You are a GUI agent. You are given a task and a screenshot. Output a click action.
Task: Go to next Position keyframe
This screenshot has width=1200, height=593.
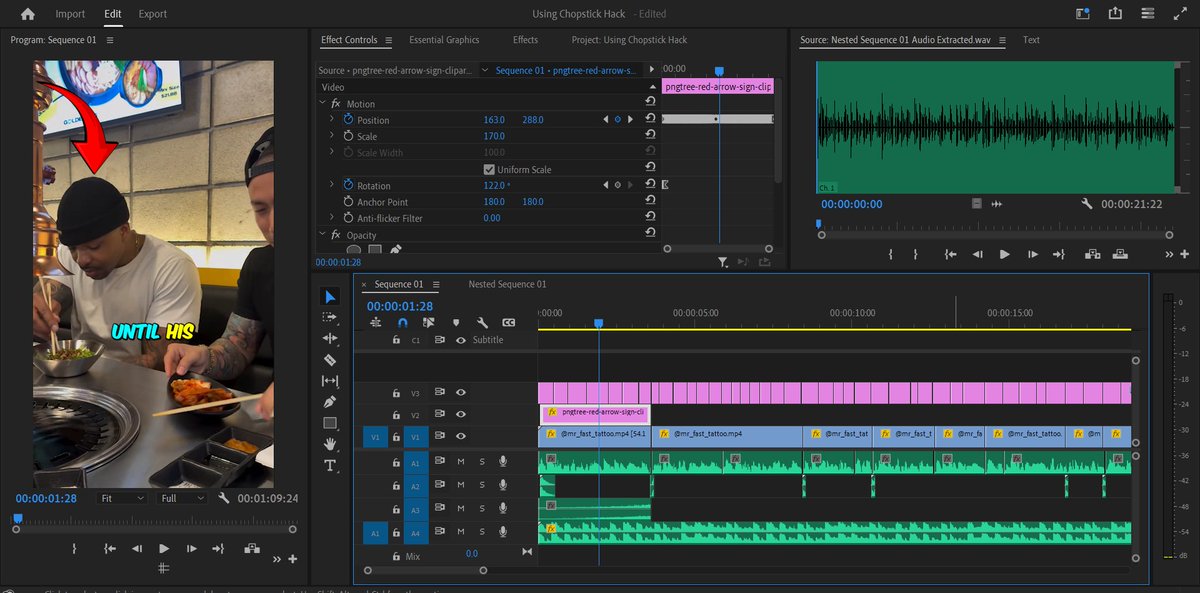click(x=630, y=120)
